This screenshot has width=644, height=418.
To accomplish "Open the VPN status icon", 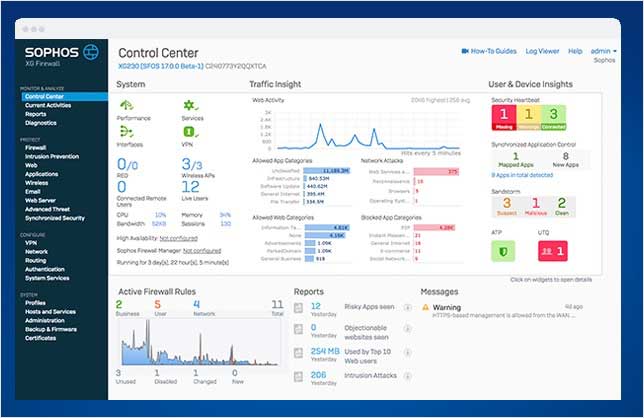I will 190,132.
